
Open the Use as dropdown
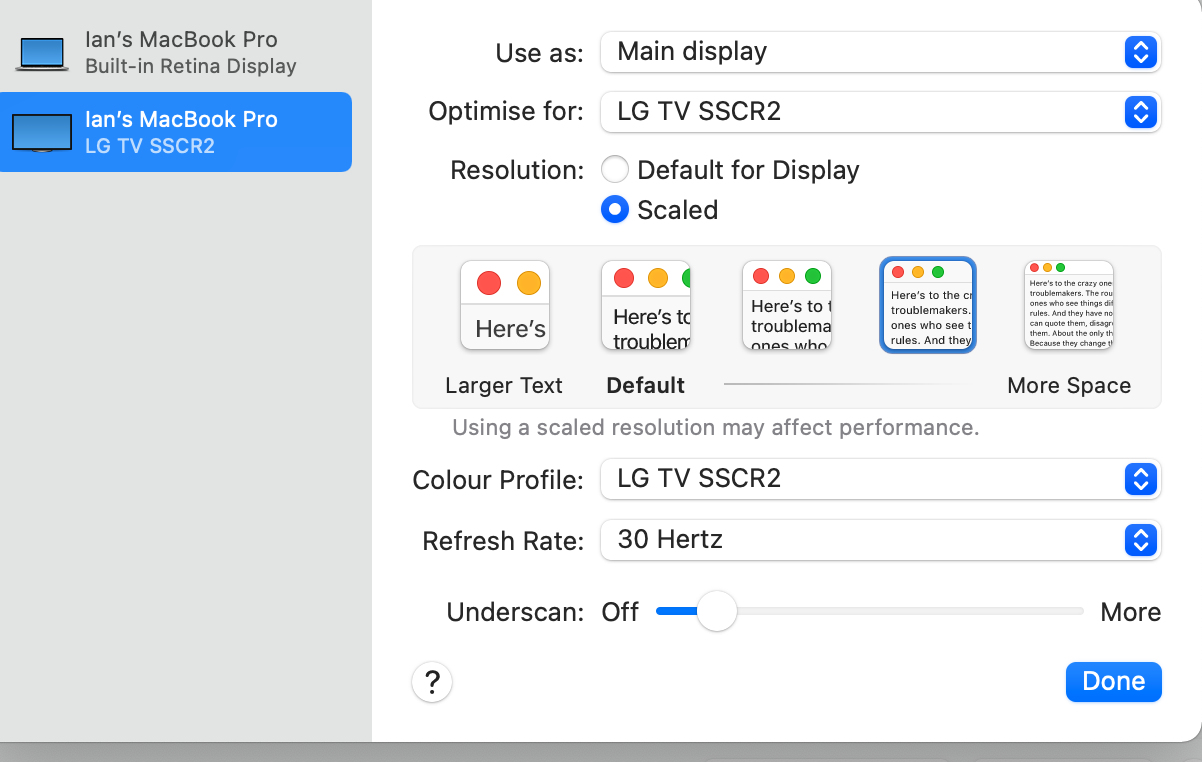click(880, 52)
